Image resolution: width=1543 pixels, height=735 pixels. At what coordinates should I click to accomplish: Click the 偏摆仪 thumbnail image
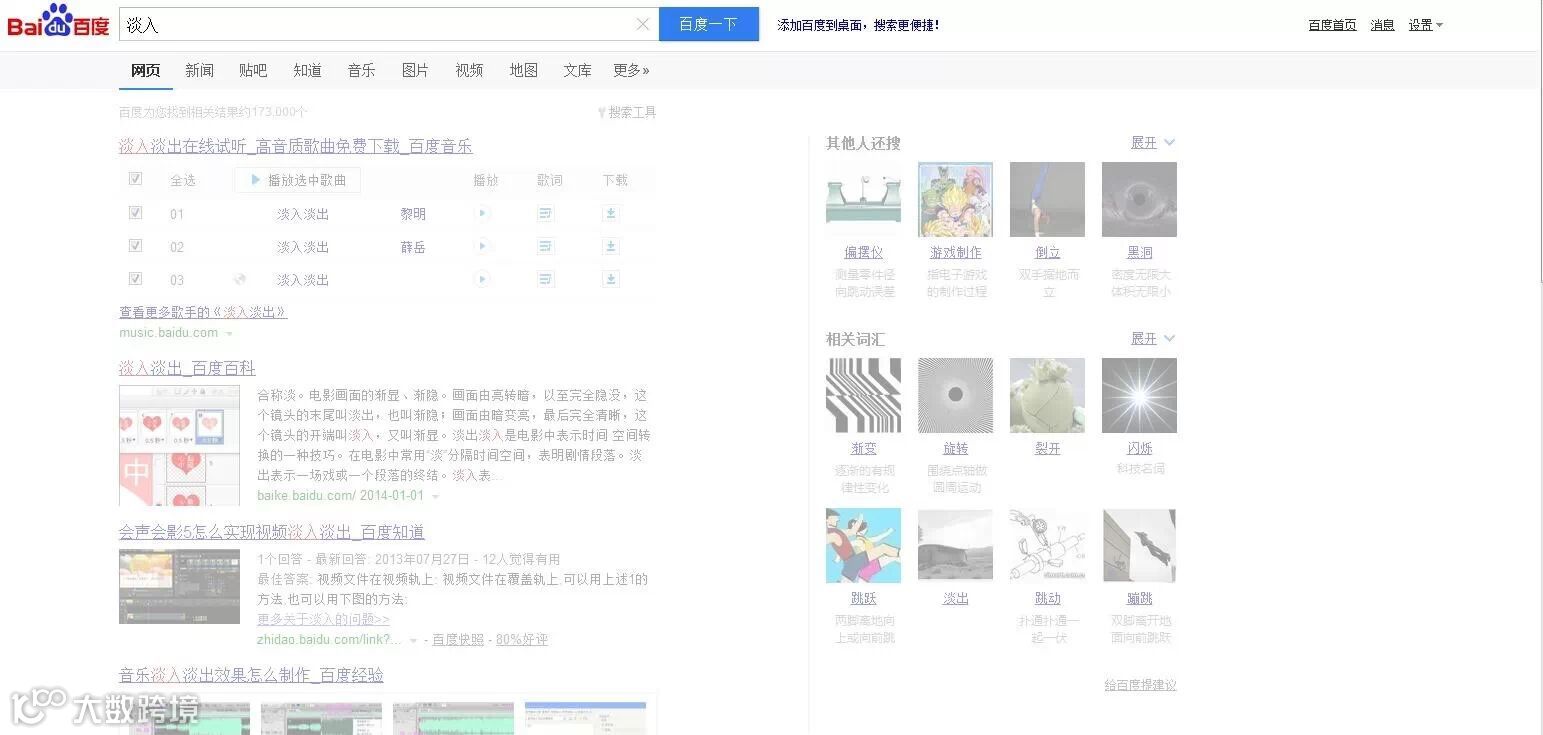click(x=863, y=199)
